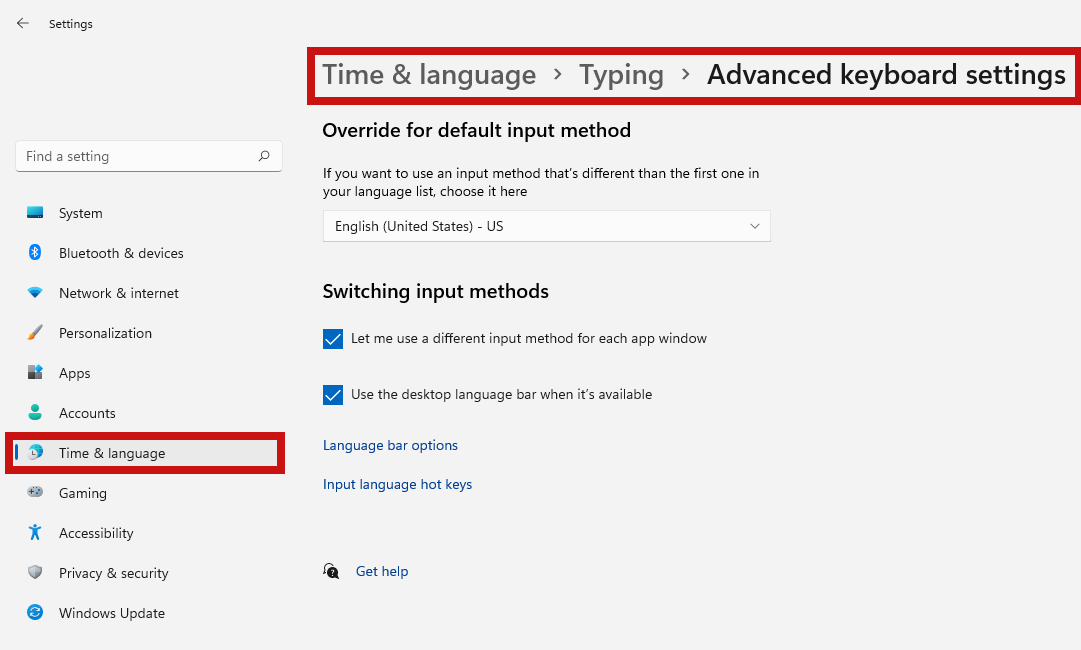Open Language bar options

pyautogui.click(x=390, y=445)
